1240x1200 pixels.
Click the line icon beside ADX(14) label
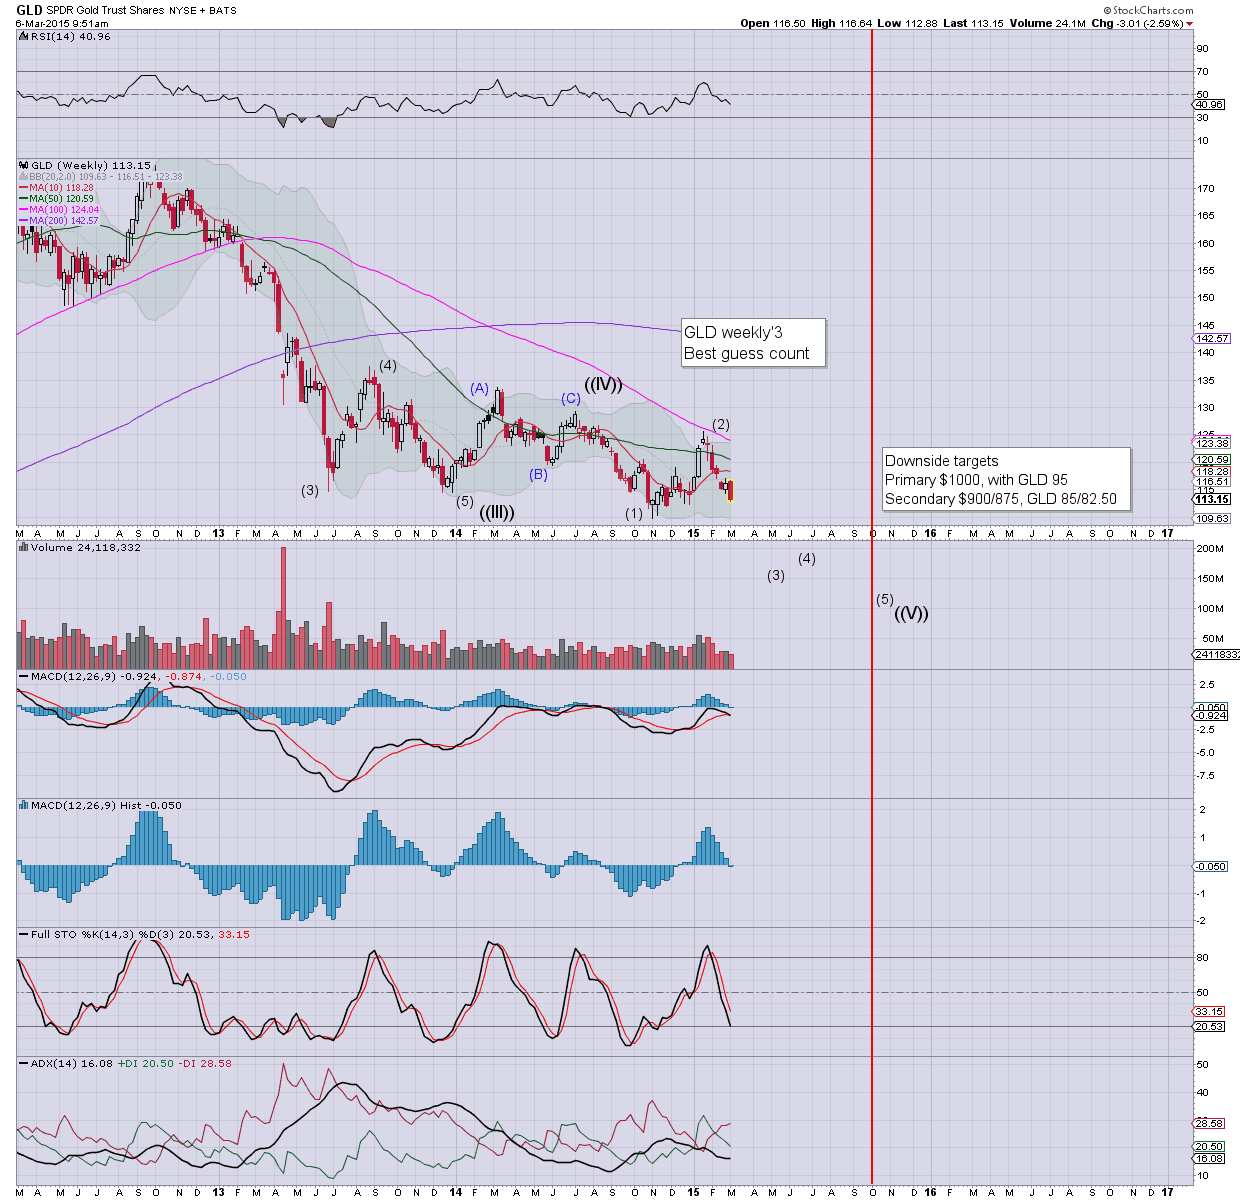24,1063
